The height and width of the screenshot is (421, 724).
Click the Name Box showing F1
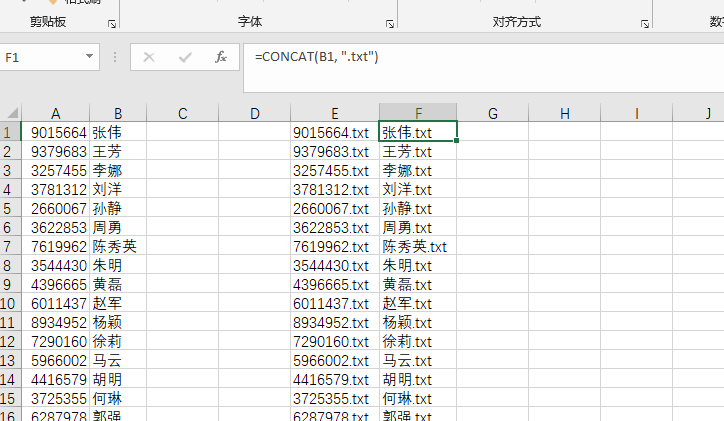pyautogui.click(x=40, y=58)
